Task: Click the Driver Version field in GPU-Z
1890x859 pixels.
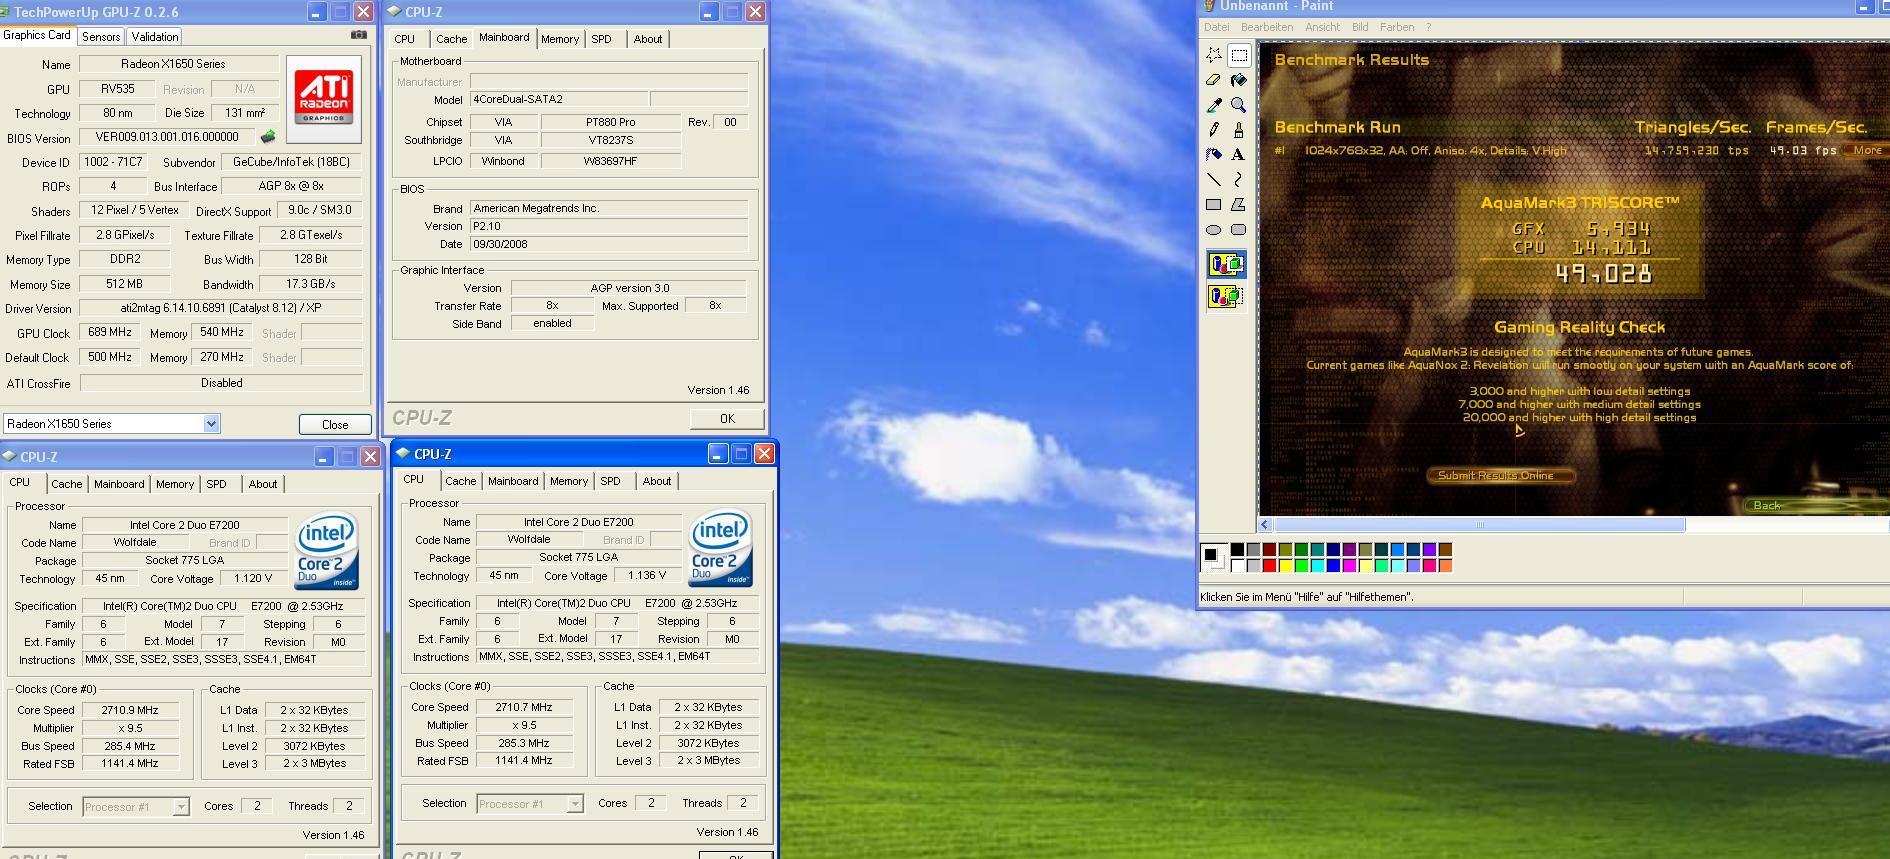Action: [221, 308]
